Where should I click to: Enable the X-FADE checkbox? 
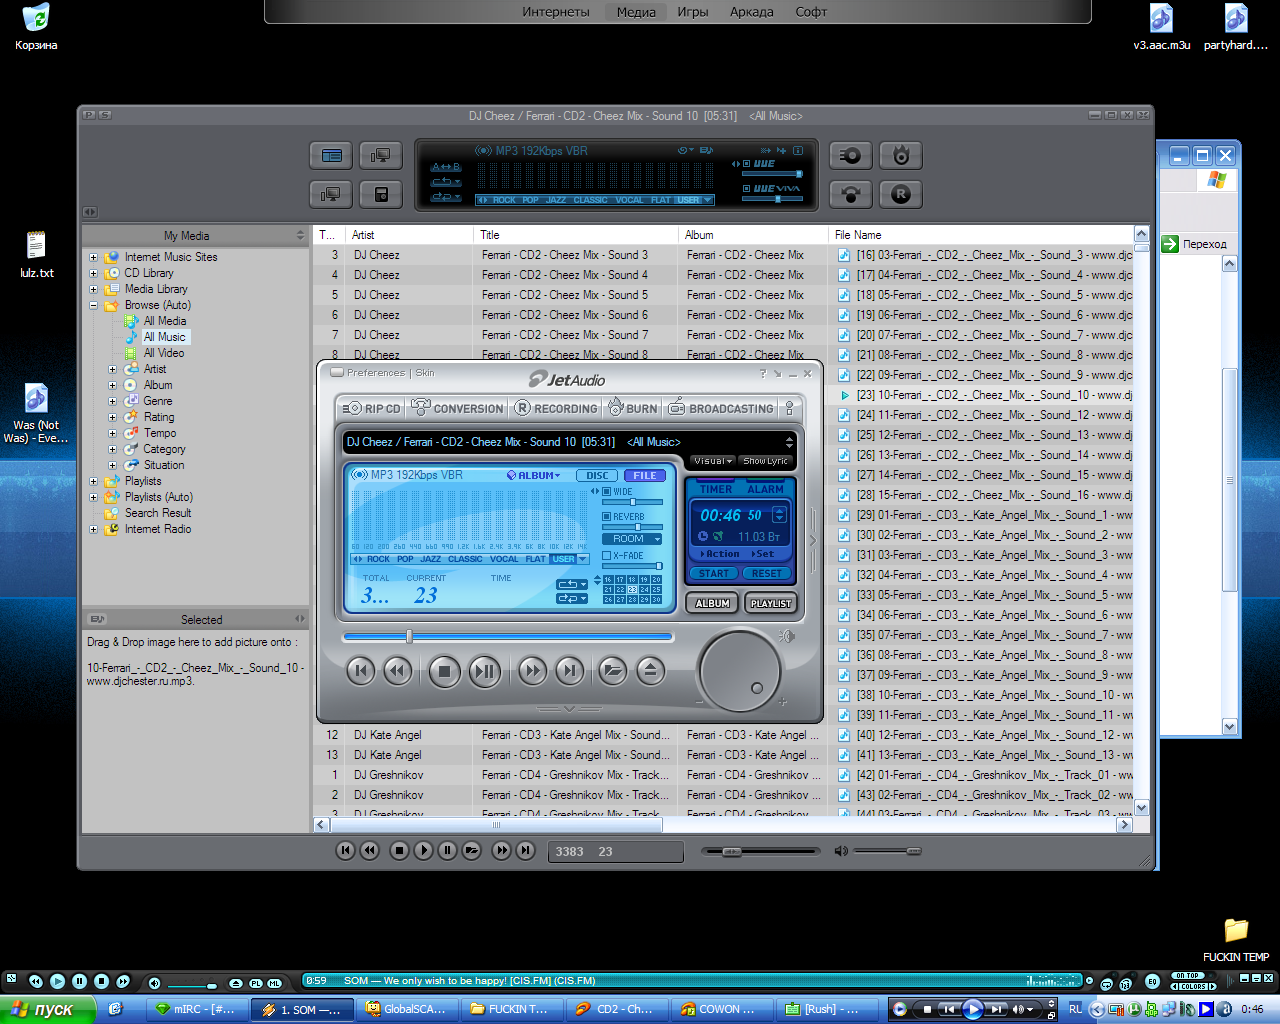[x=606, y=555]
